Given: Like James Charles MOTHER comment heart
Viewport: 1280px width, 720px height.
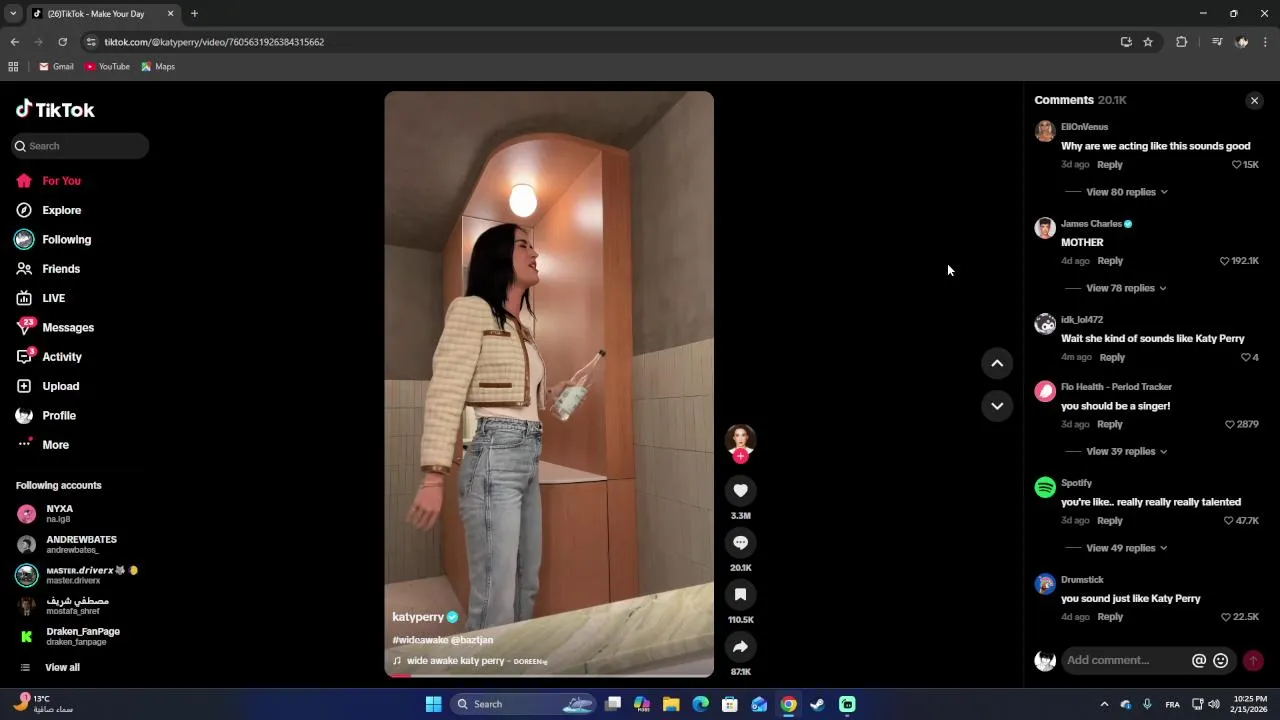Looking at the screenshot, I should pos(1224,261).
